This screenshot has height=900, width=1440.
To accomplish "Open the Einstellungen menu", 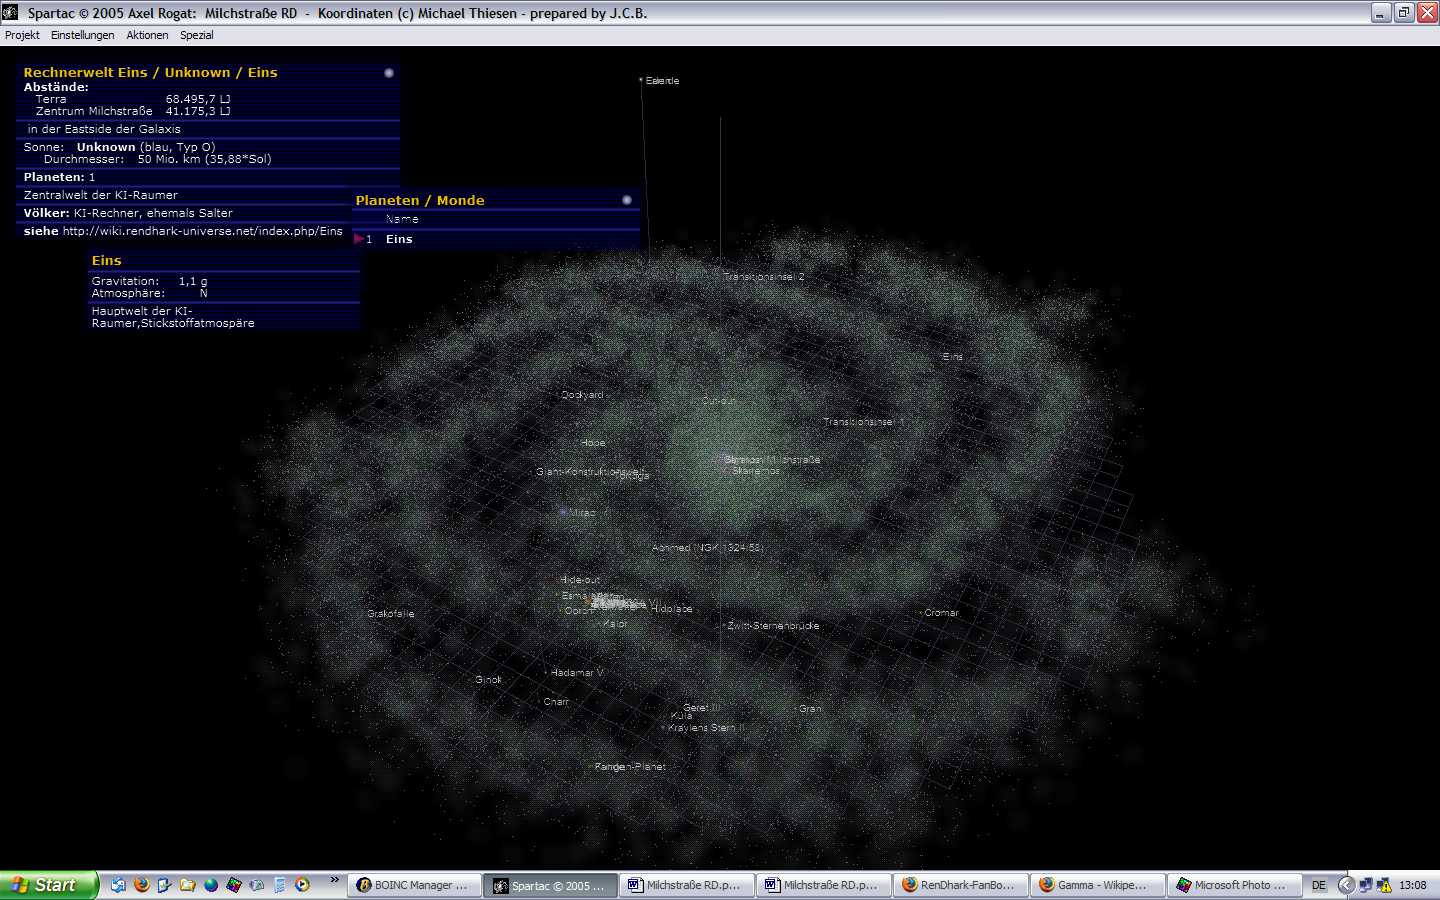I will pyautogui.click(x=82, y=35).
